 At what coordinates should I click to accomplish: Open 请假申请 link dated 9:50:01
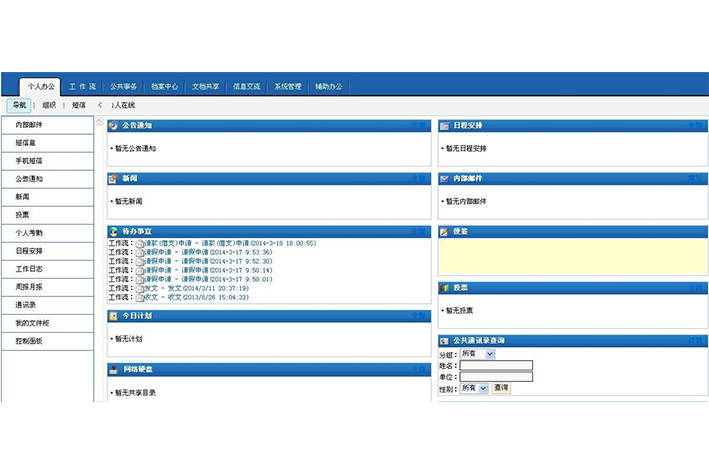coord(208,279)
